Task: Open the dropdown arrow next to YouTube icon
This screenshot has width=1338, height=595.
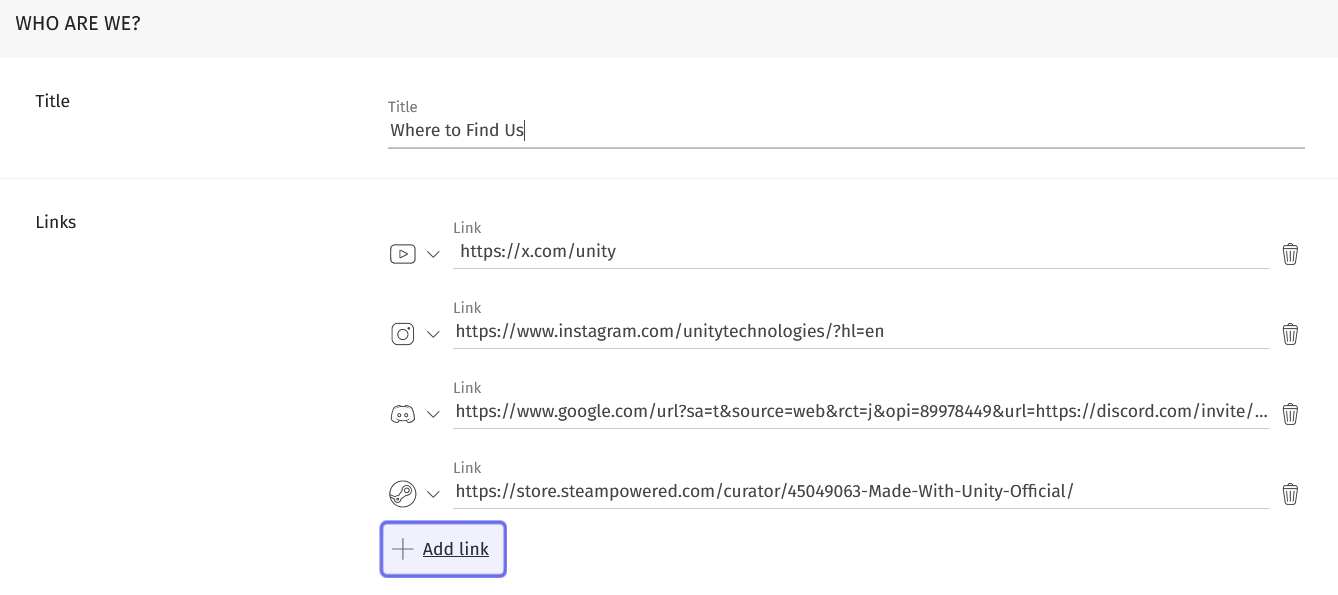Action: (x=433, y=254)
